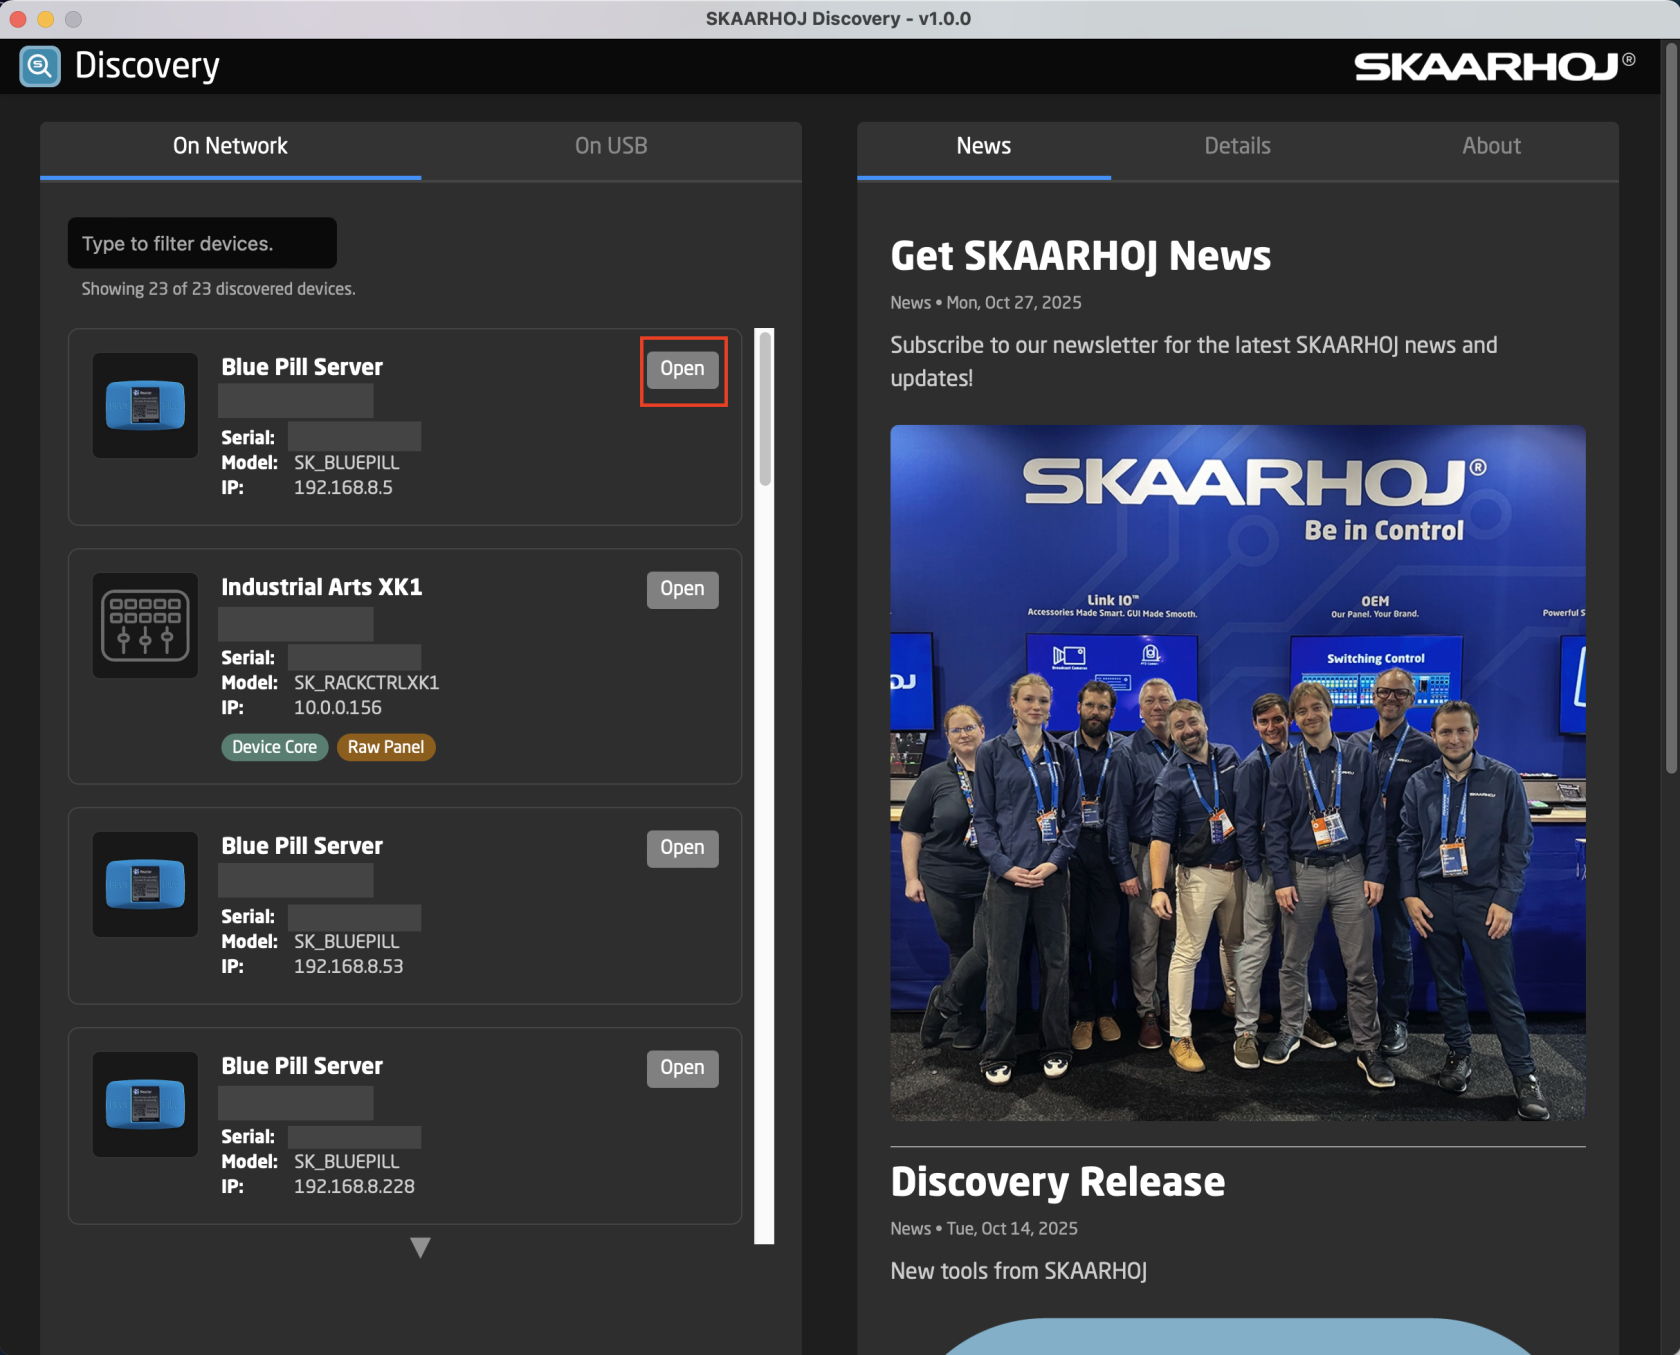Click the Raw Panel badge
This screenshot has height=1355, width=1680.
point(386,747)
